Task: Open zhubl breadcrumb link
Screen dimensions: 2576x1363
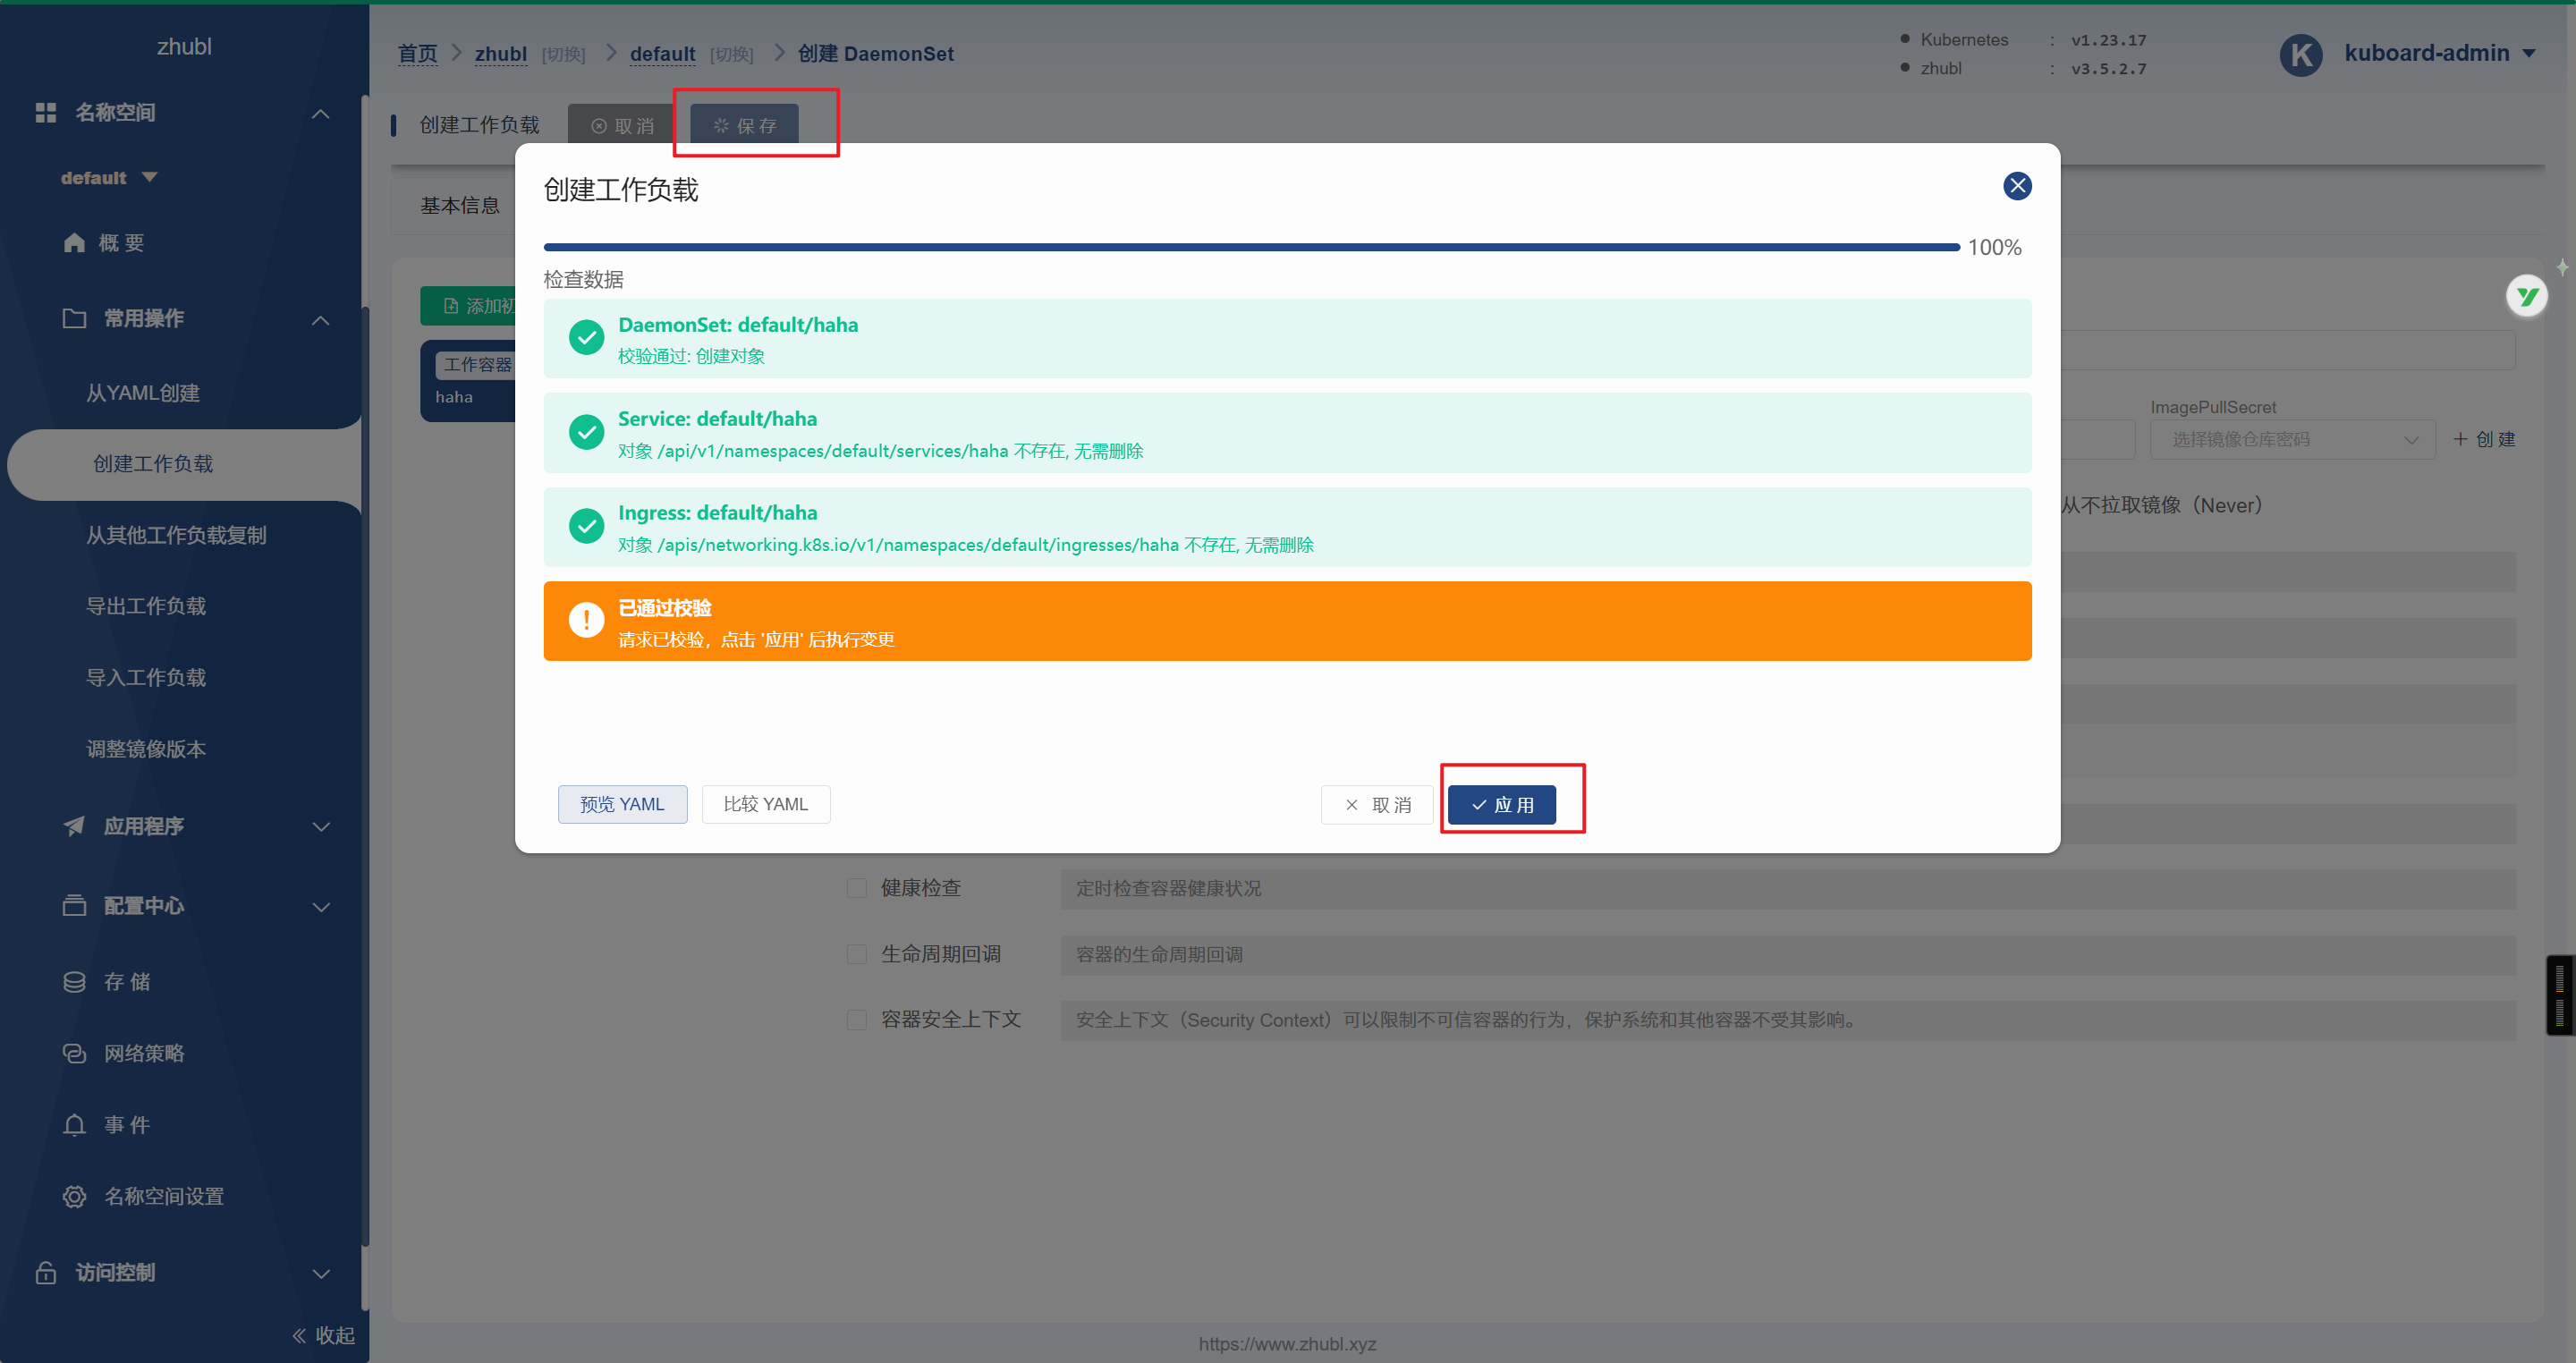Action: click(x=500, y=54)
